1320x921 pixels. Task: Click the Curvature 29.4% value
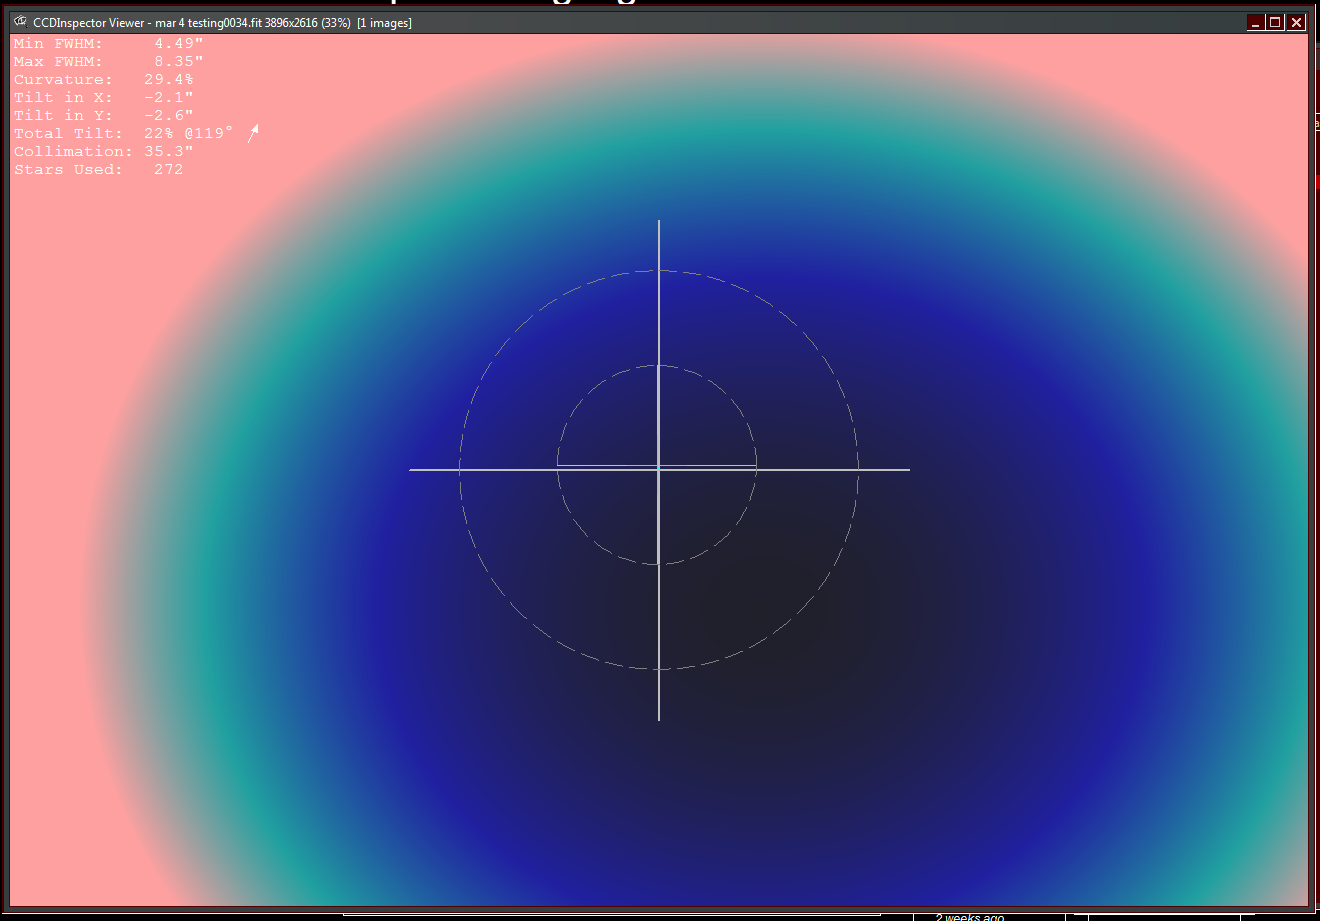[169, 80]
